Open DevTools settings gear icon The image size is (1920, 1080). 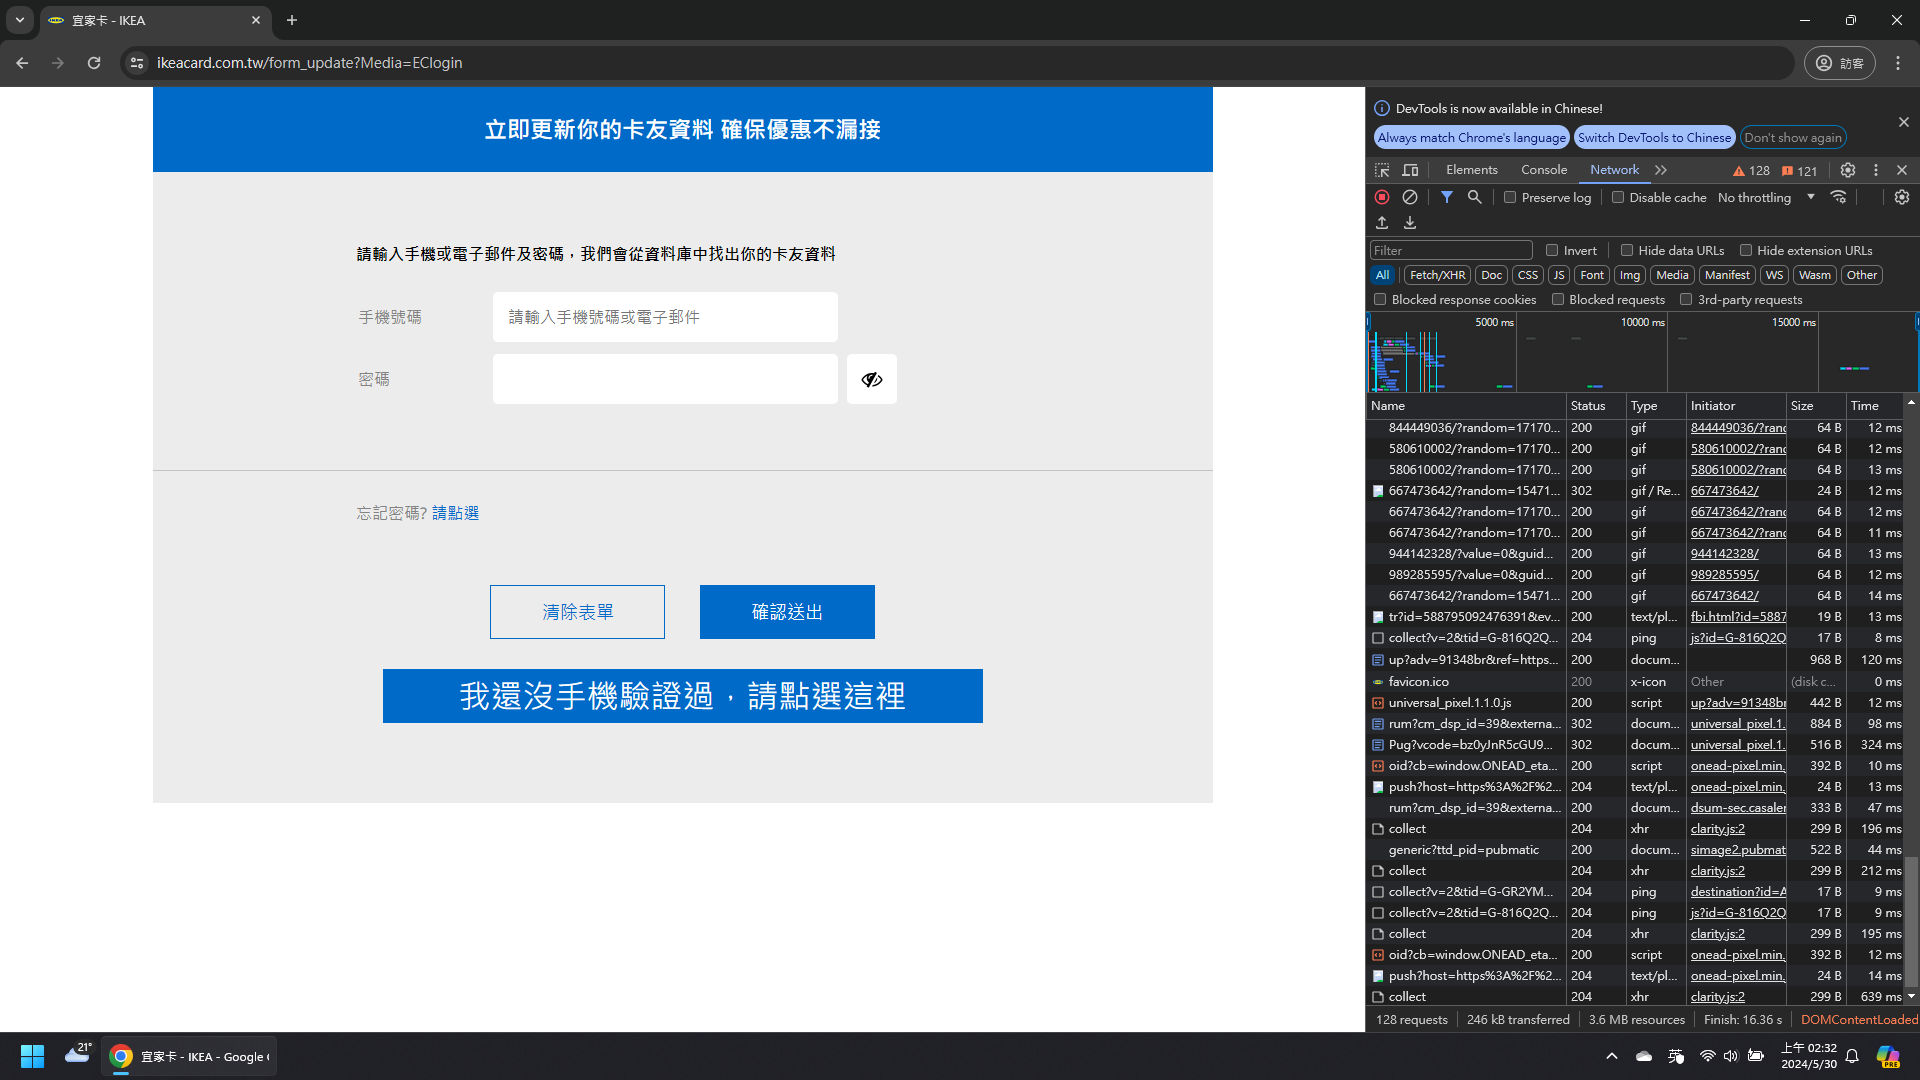tap(1848, 170)
